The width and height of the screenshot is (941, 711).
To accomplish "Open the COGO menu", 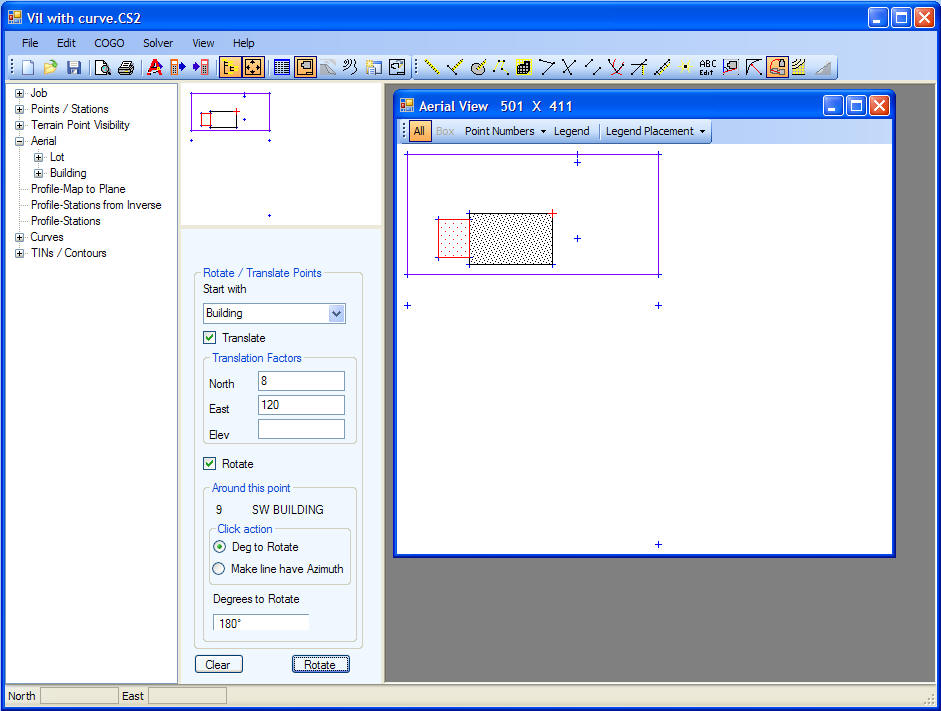I will (109, 43).
